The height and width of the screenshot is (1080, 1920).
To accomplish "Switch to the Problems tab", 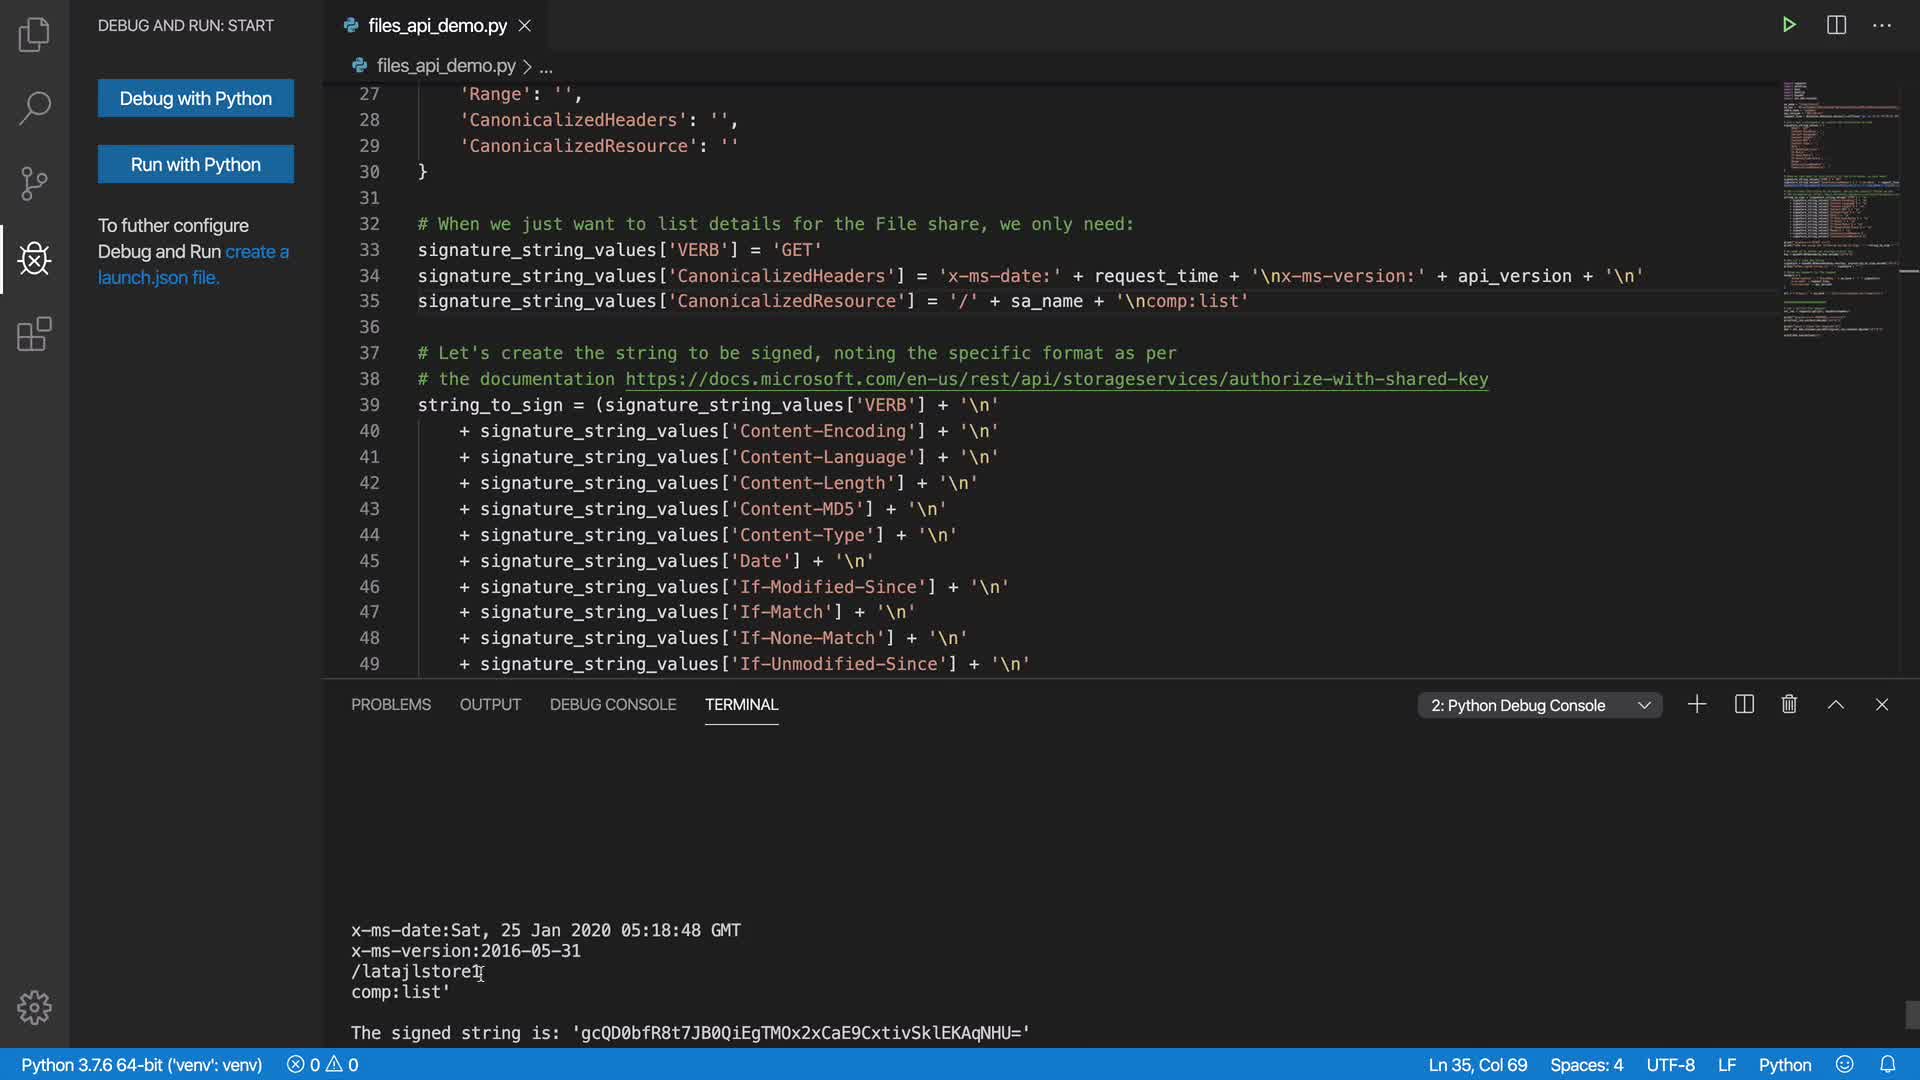I will point(390,705).
